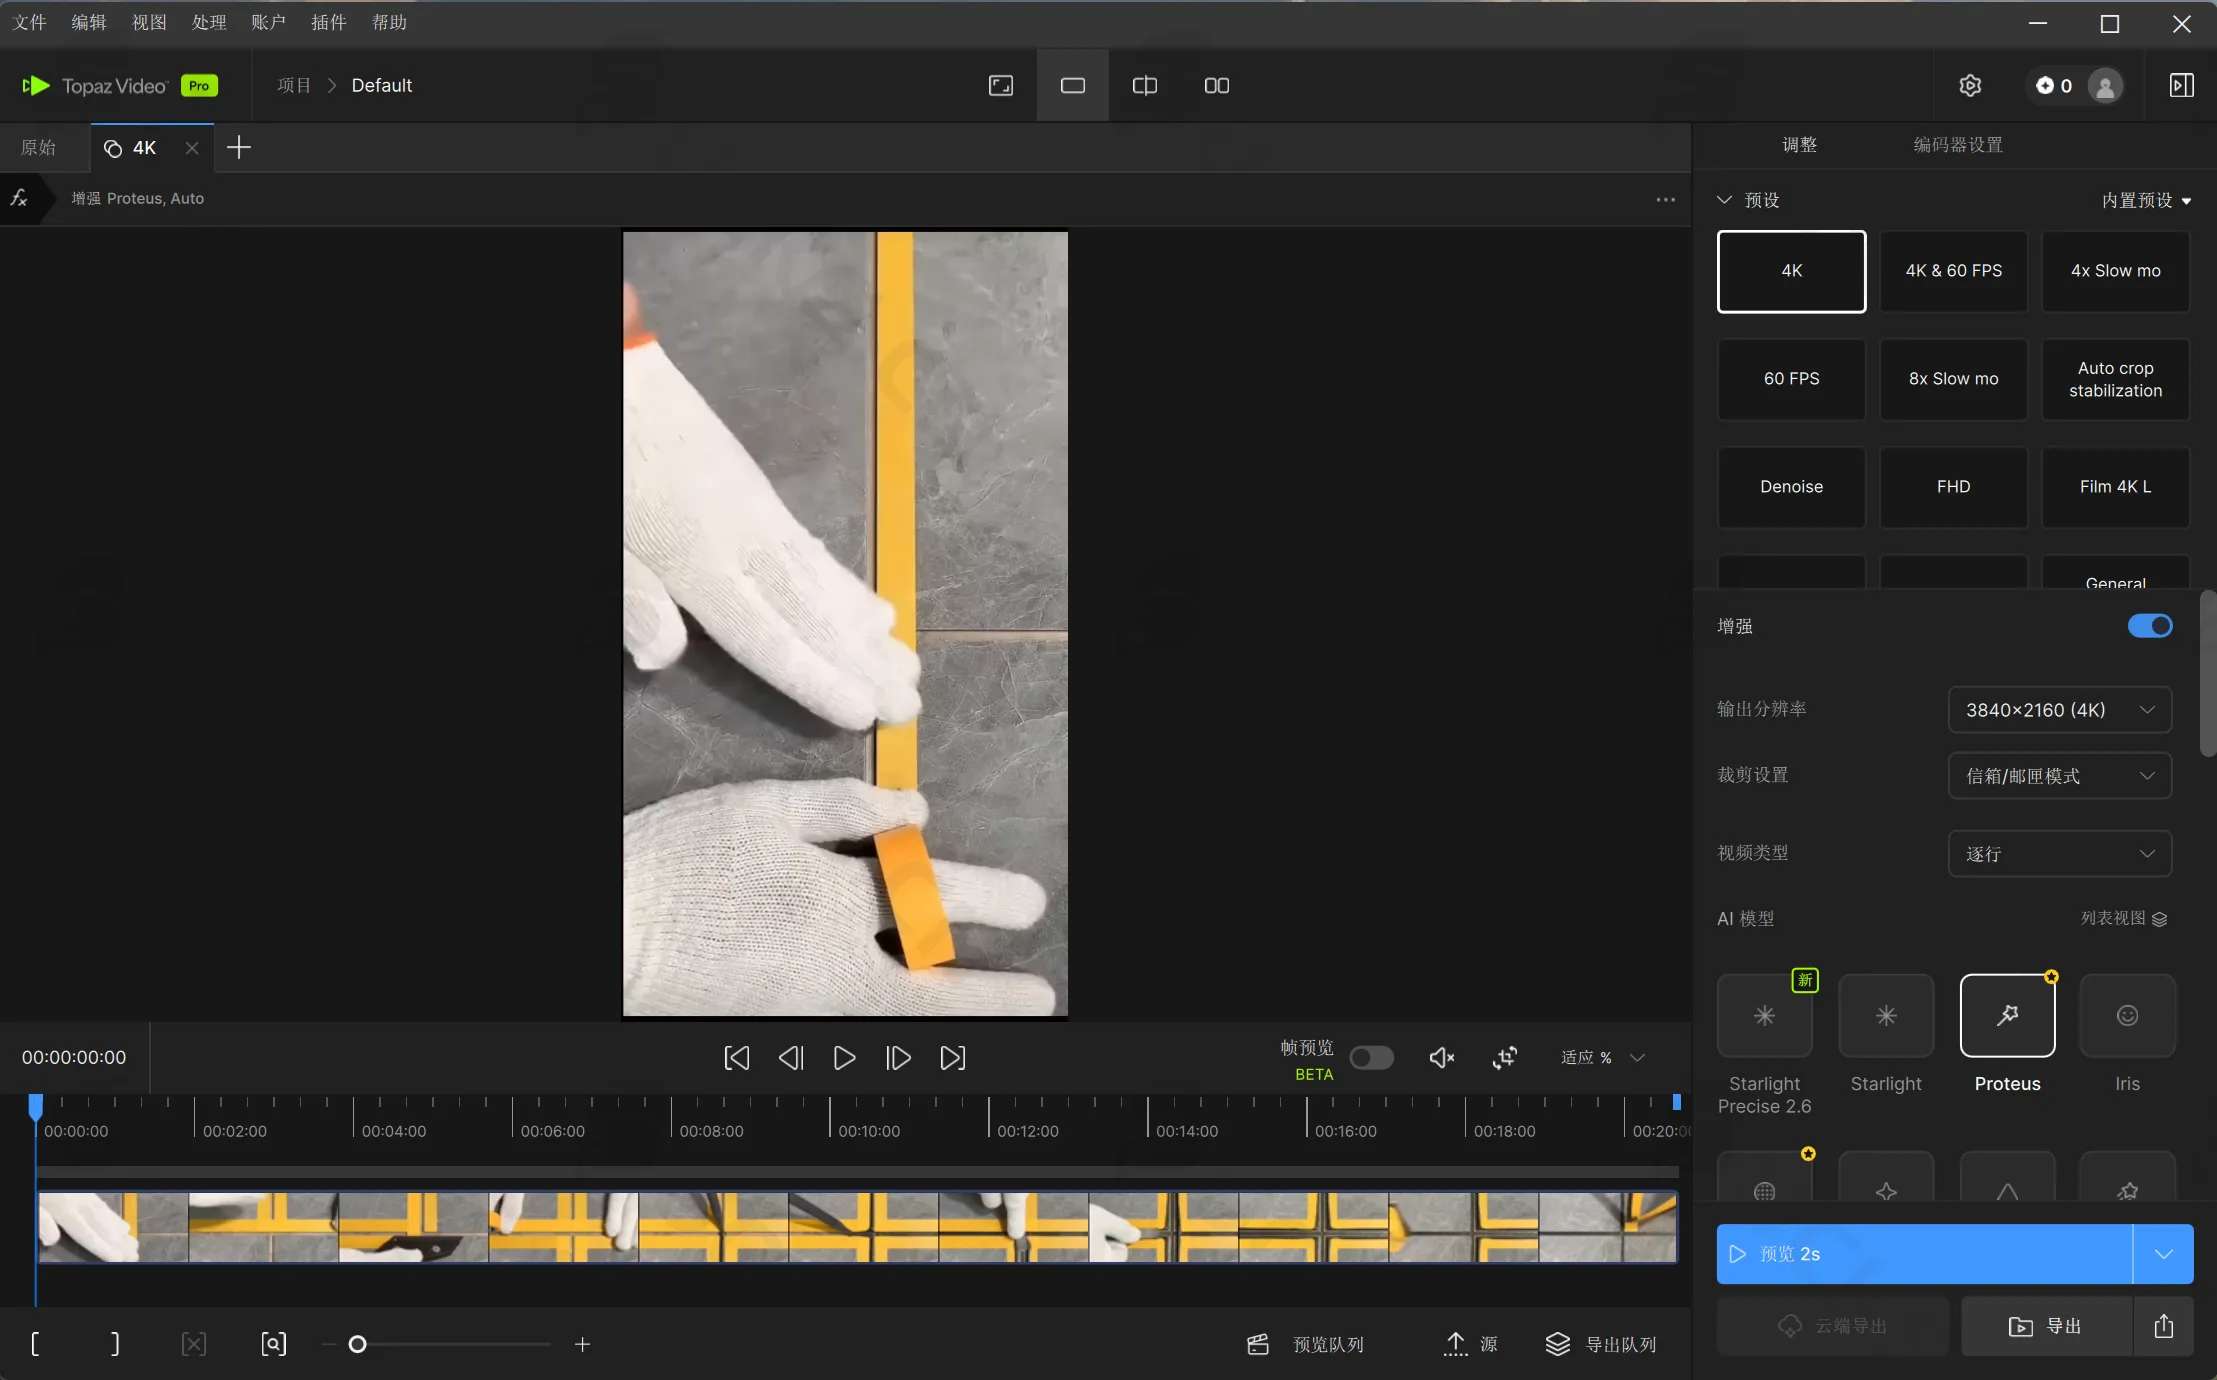Open the user account avatar
The height and width of the screenshot is (1380, 2217).
point(2104,86)
